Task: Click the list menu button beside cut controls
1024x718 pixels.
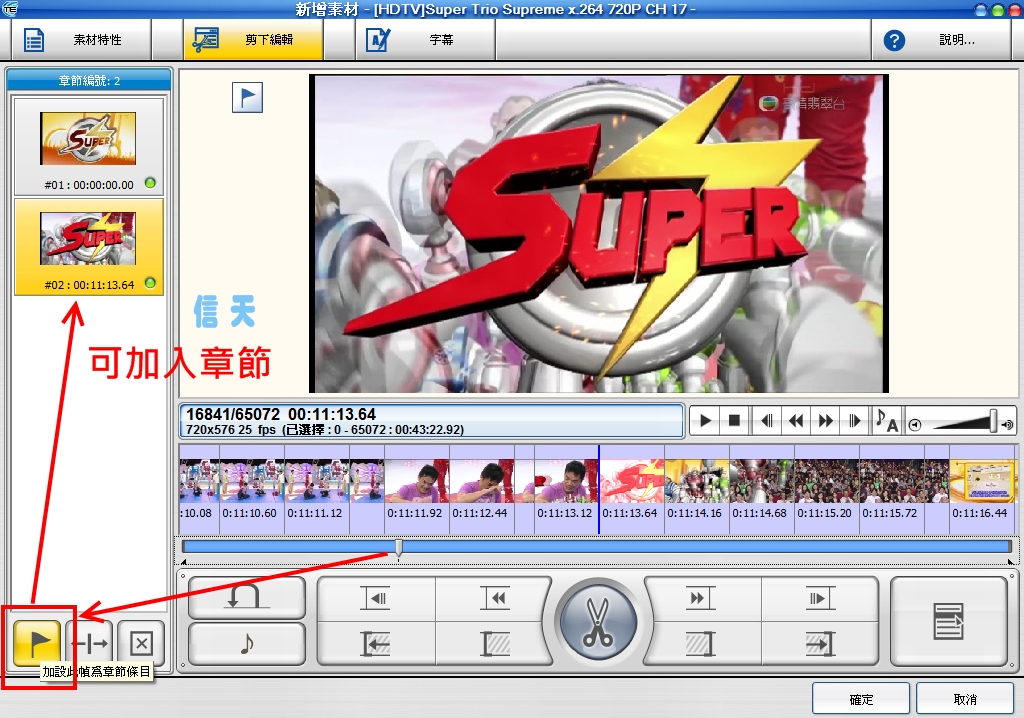Action: pos(948,621)
